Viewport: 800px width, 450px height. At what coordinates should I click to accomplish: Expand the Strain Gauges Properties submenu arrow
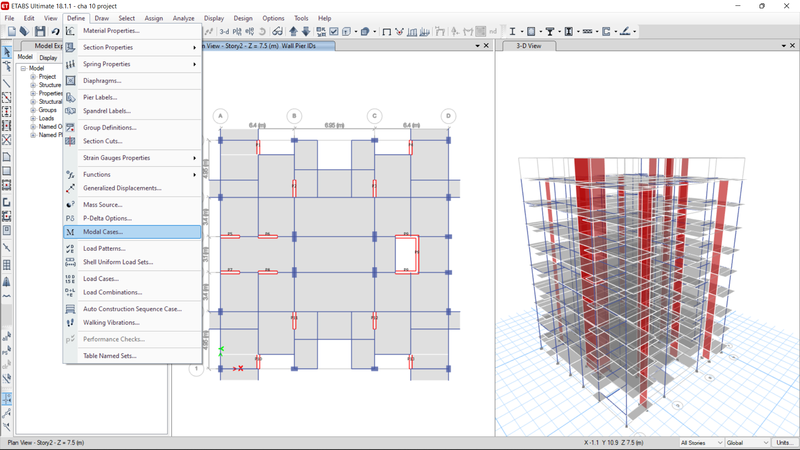click(x=194, y=158)
